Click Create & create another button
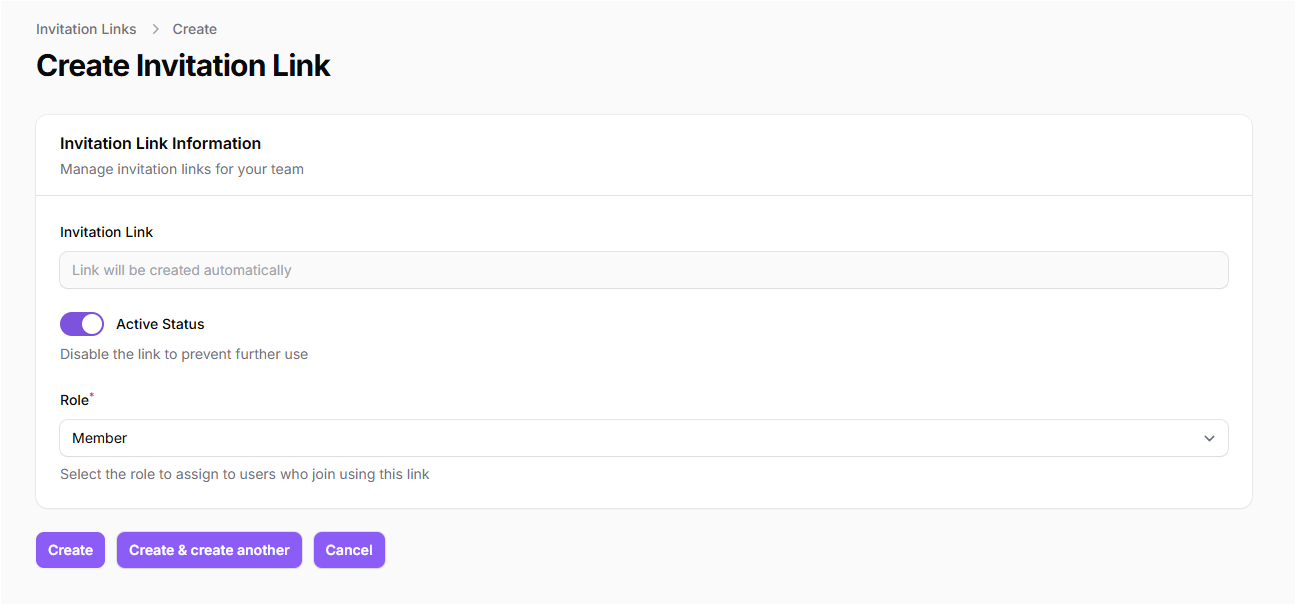Screen dimensions: 1296x605 click(209, 550)
